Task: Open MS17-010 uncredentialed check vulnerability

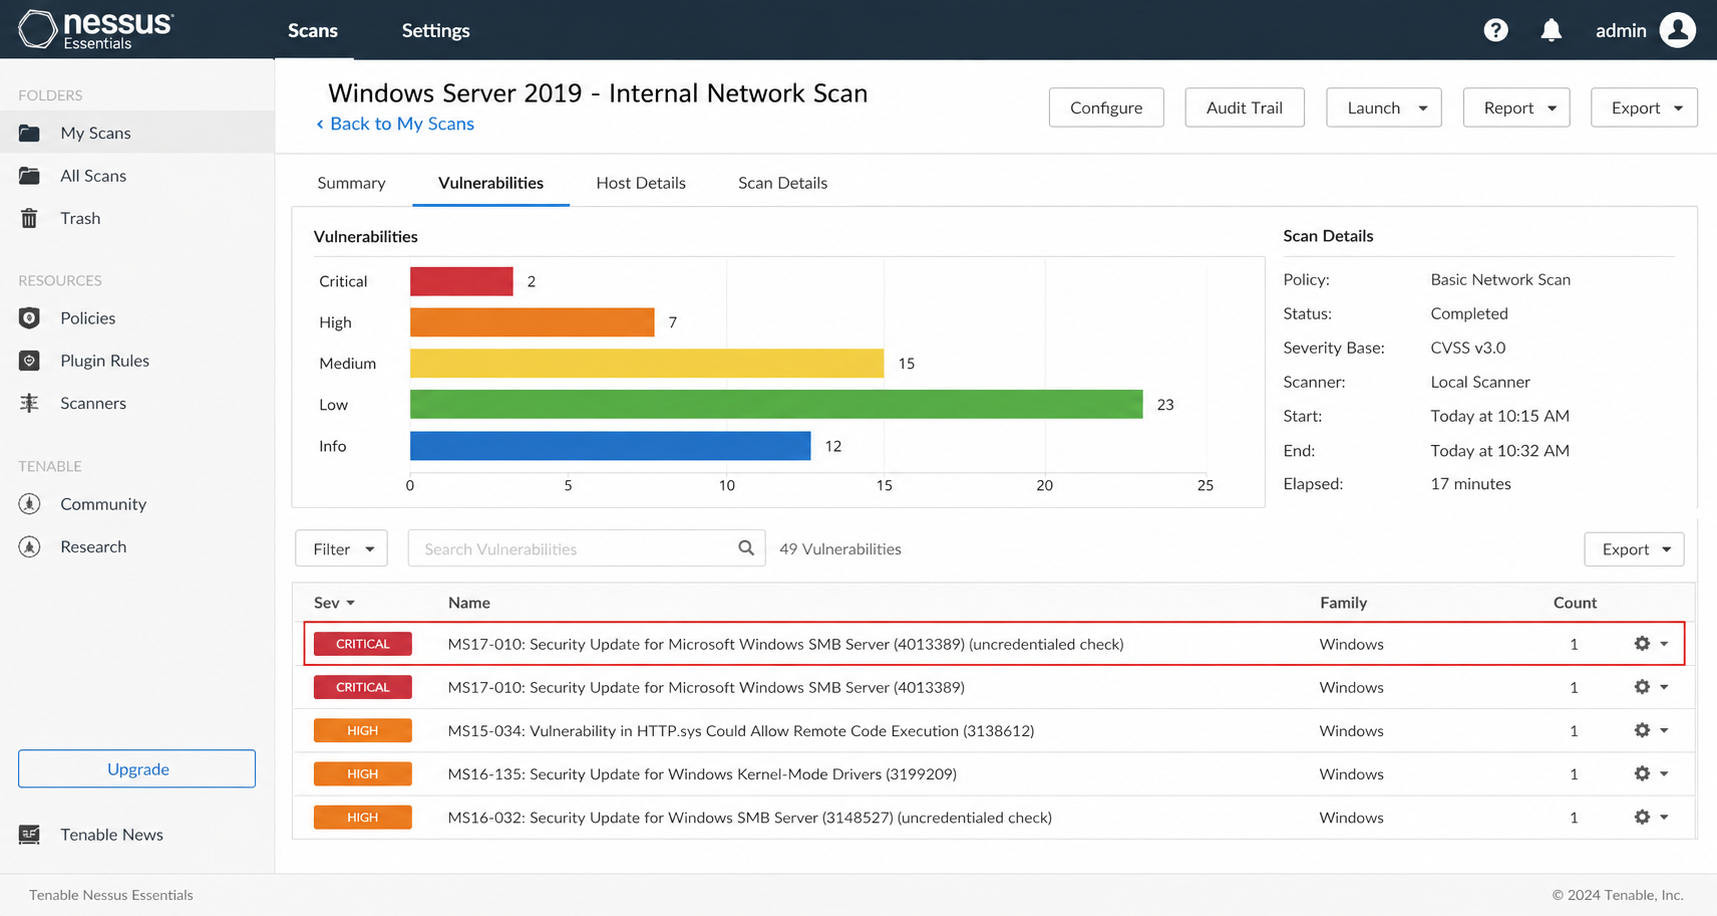Action: (786, 644)
